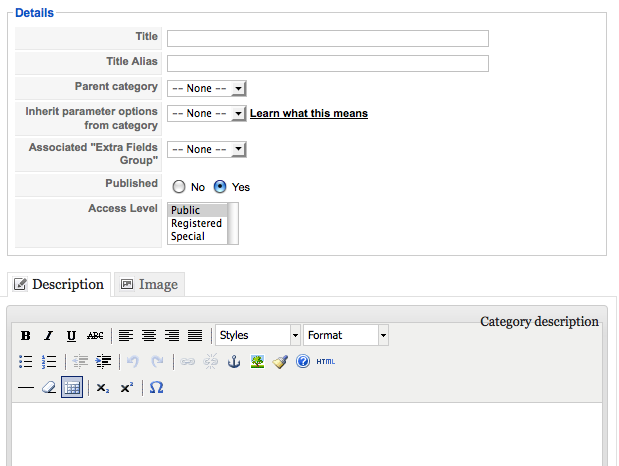
Task: Open the Styles dropdown in editor
Action: pyautogui.click(x=258, y=335)
